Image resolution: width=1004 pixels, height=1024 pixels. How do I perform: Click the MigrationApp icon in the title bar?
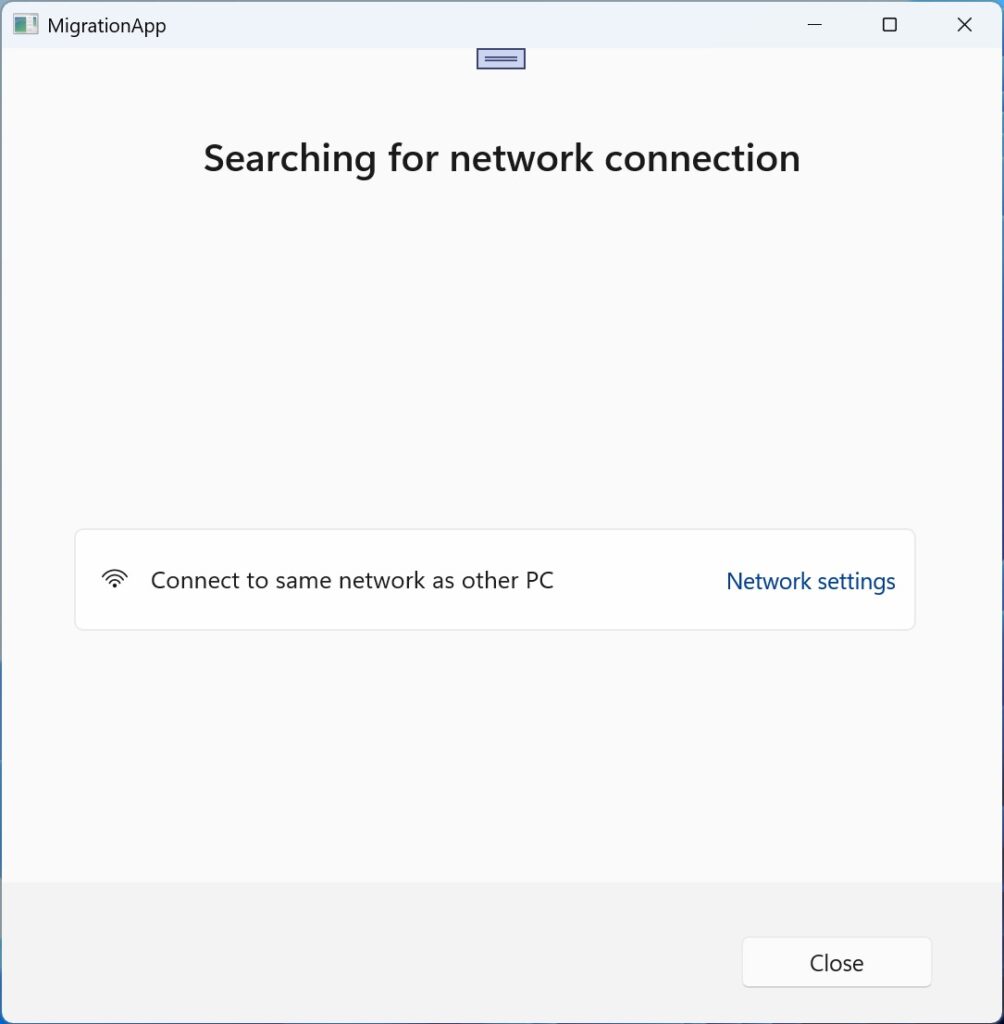coord(25,24)
